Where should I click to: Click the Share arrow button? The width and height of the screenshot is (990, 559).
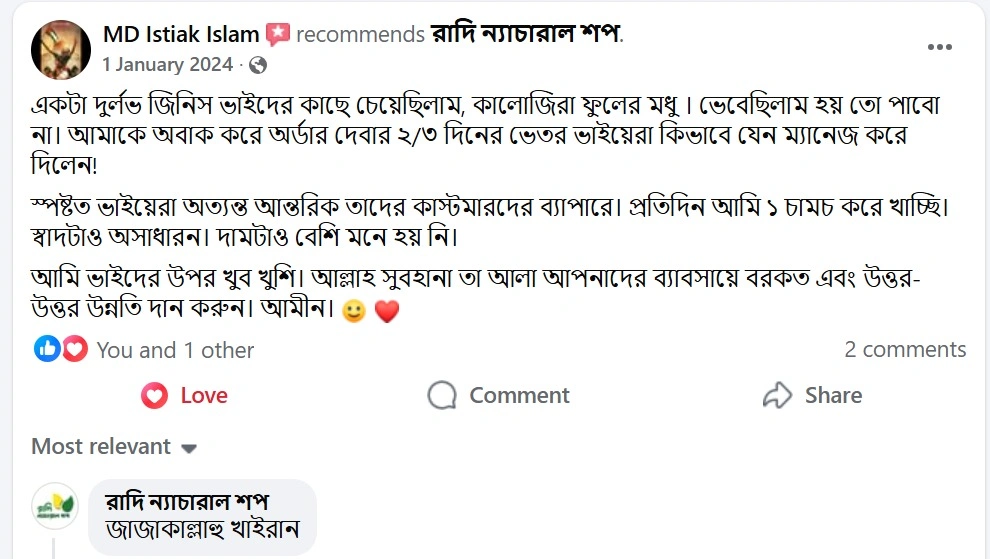812,395
